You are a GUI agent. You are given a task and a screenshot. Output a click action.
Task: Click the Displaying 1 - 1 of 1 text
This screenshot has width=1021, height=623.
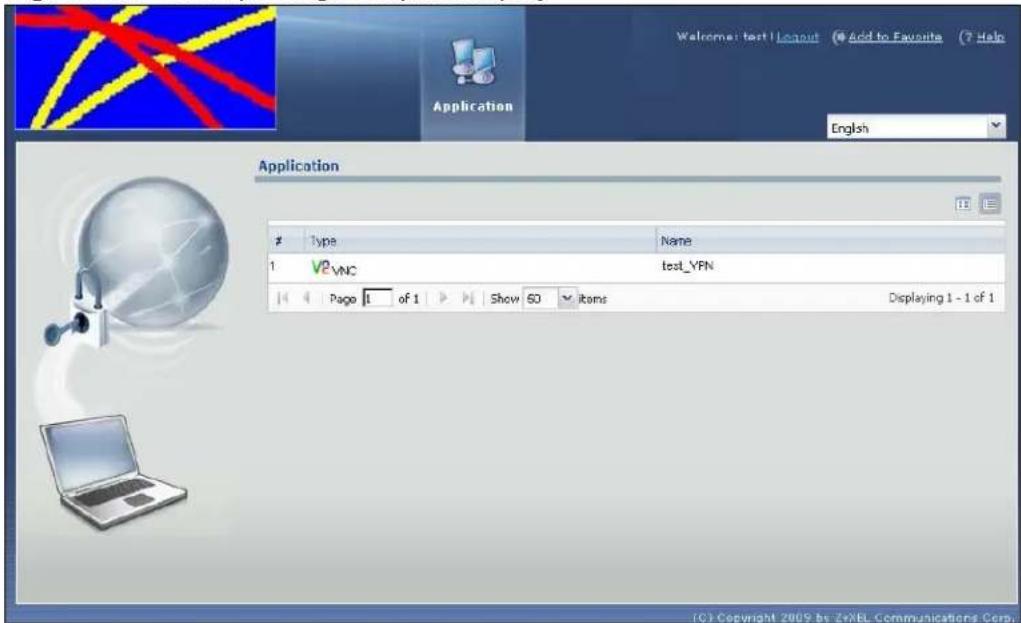pyautogui.click(x=941, y=298)
